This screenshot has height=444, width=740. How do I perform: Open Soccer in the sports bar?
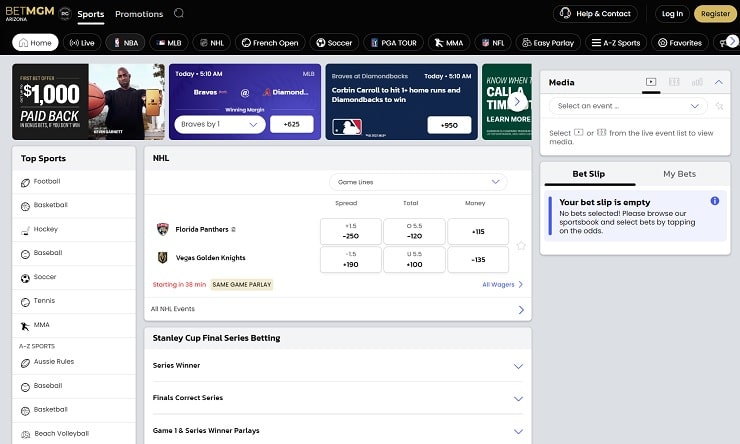[x=334, y=42]
